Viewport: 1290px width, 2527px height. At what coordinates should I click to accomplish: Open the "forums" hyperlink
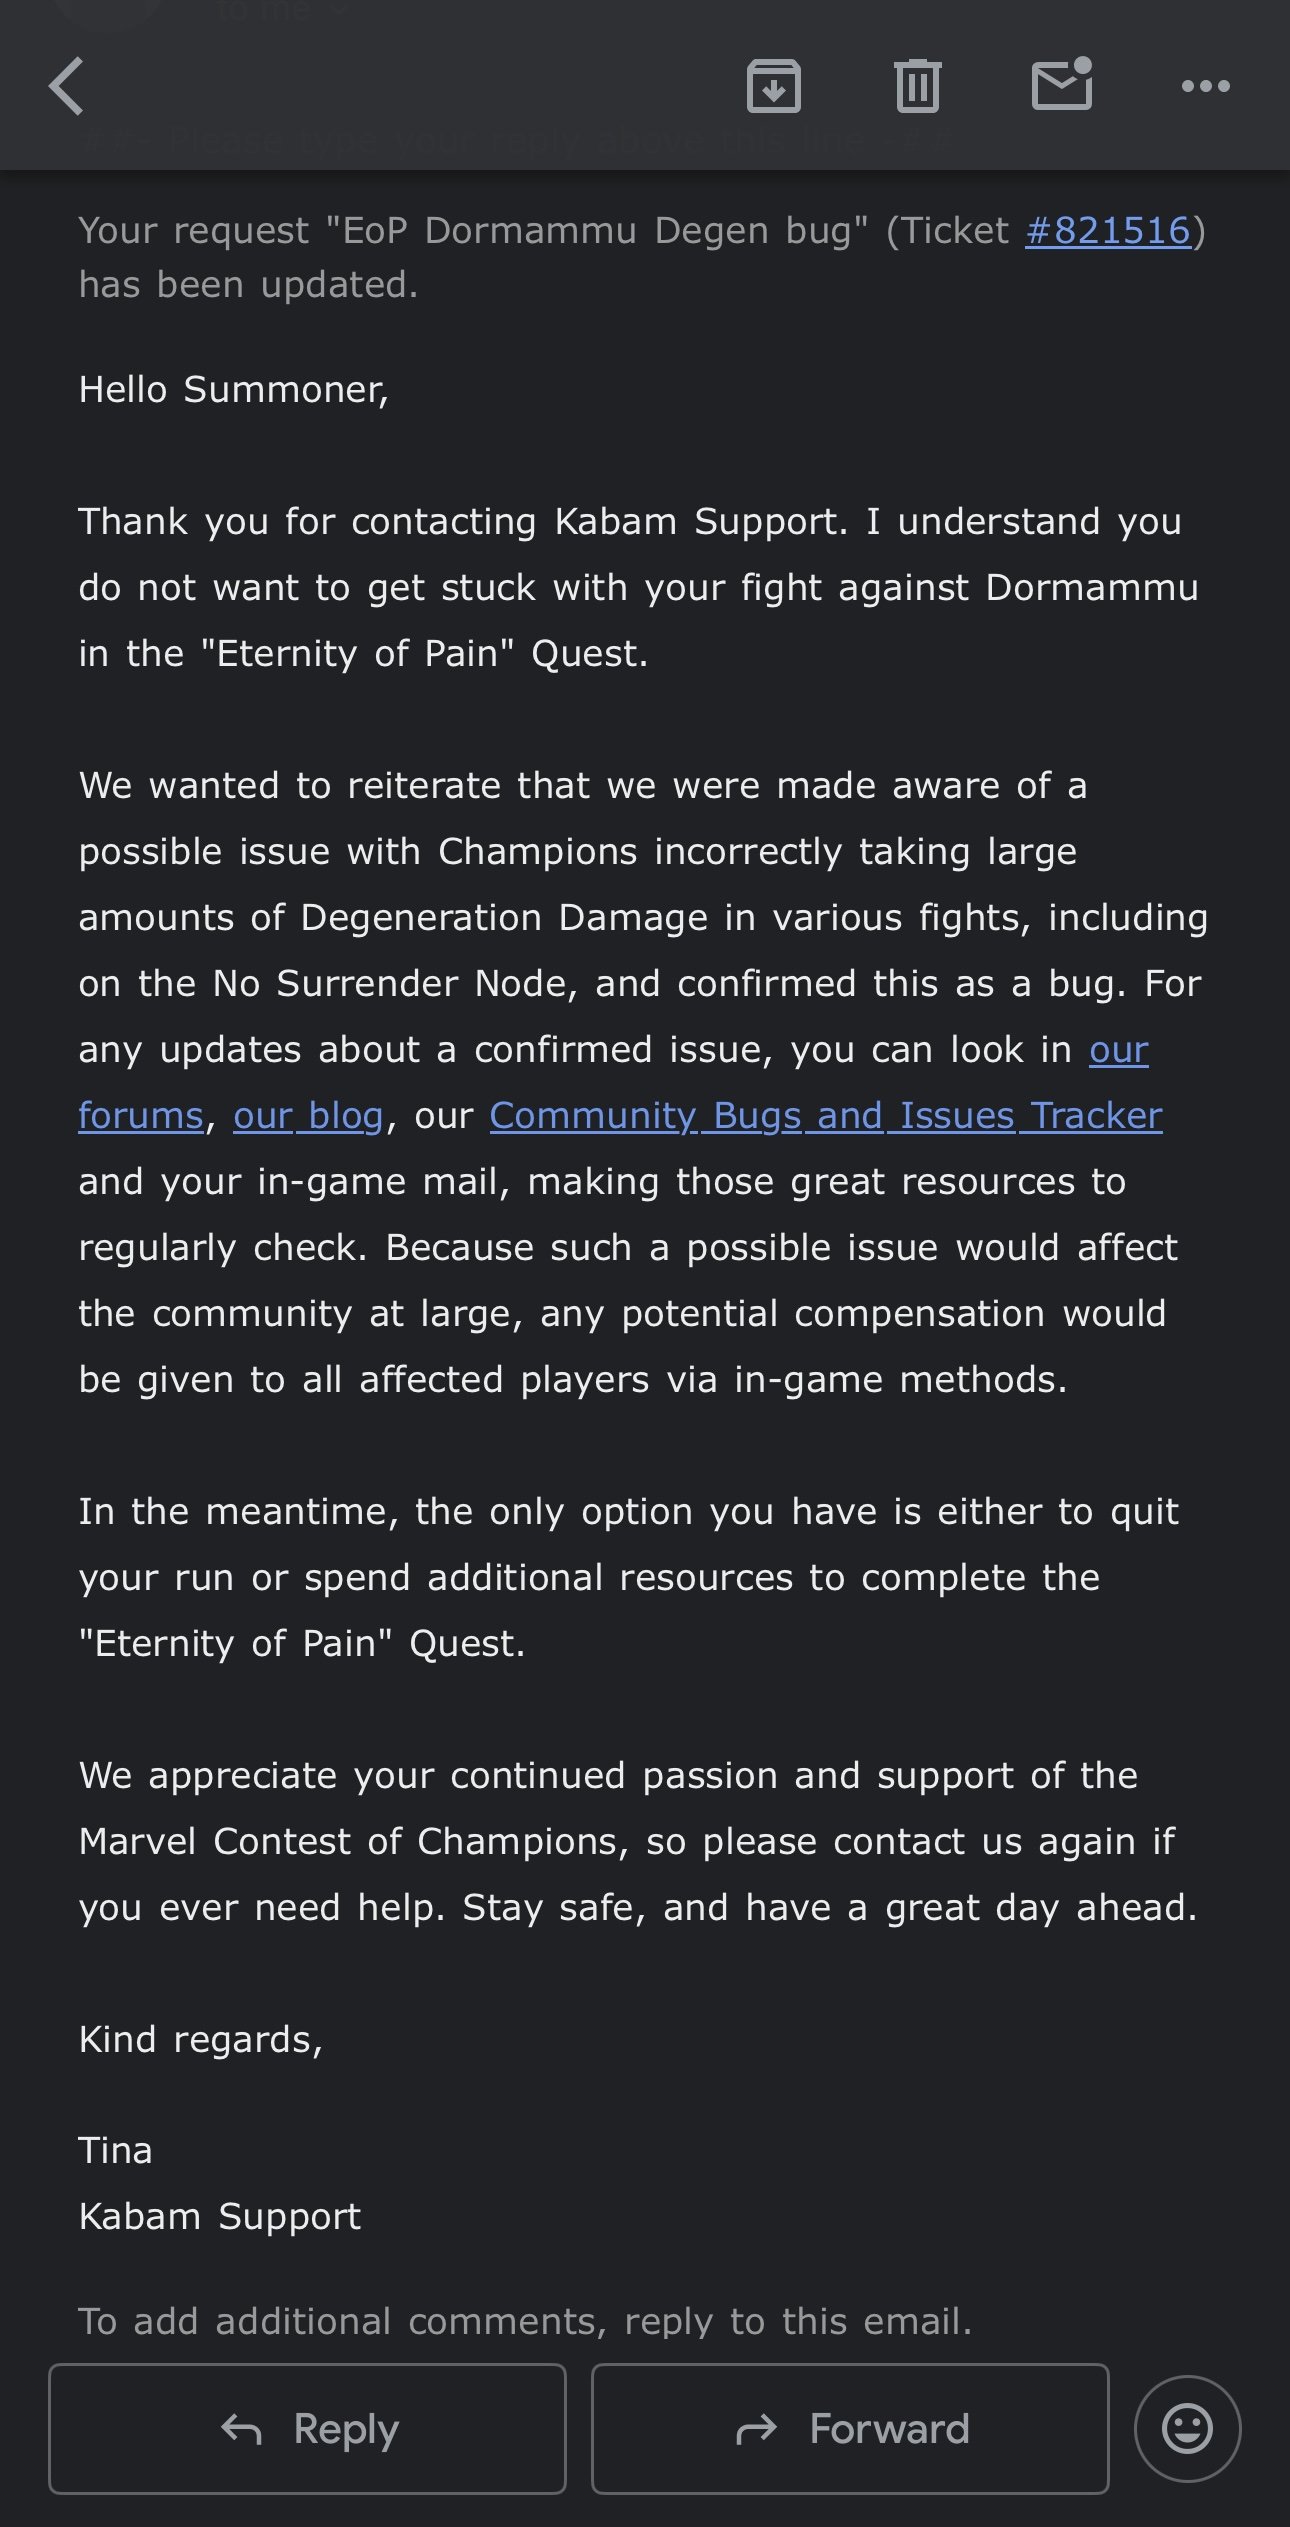[141, 1115]
